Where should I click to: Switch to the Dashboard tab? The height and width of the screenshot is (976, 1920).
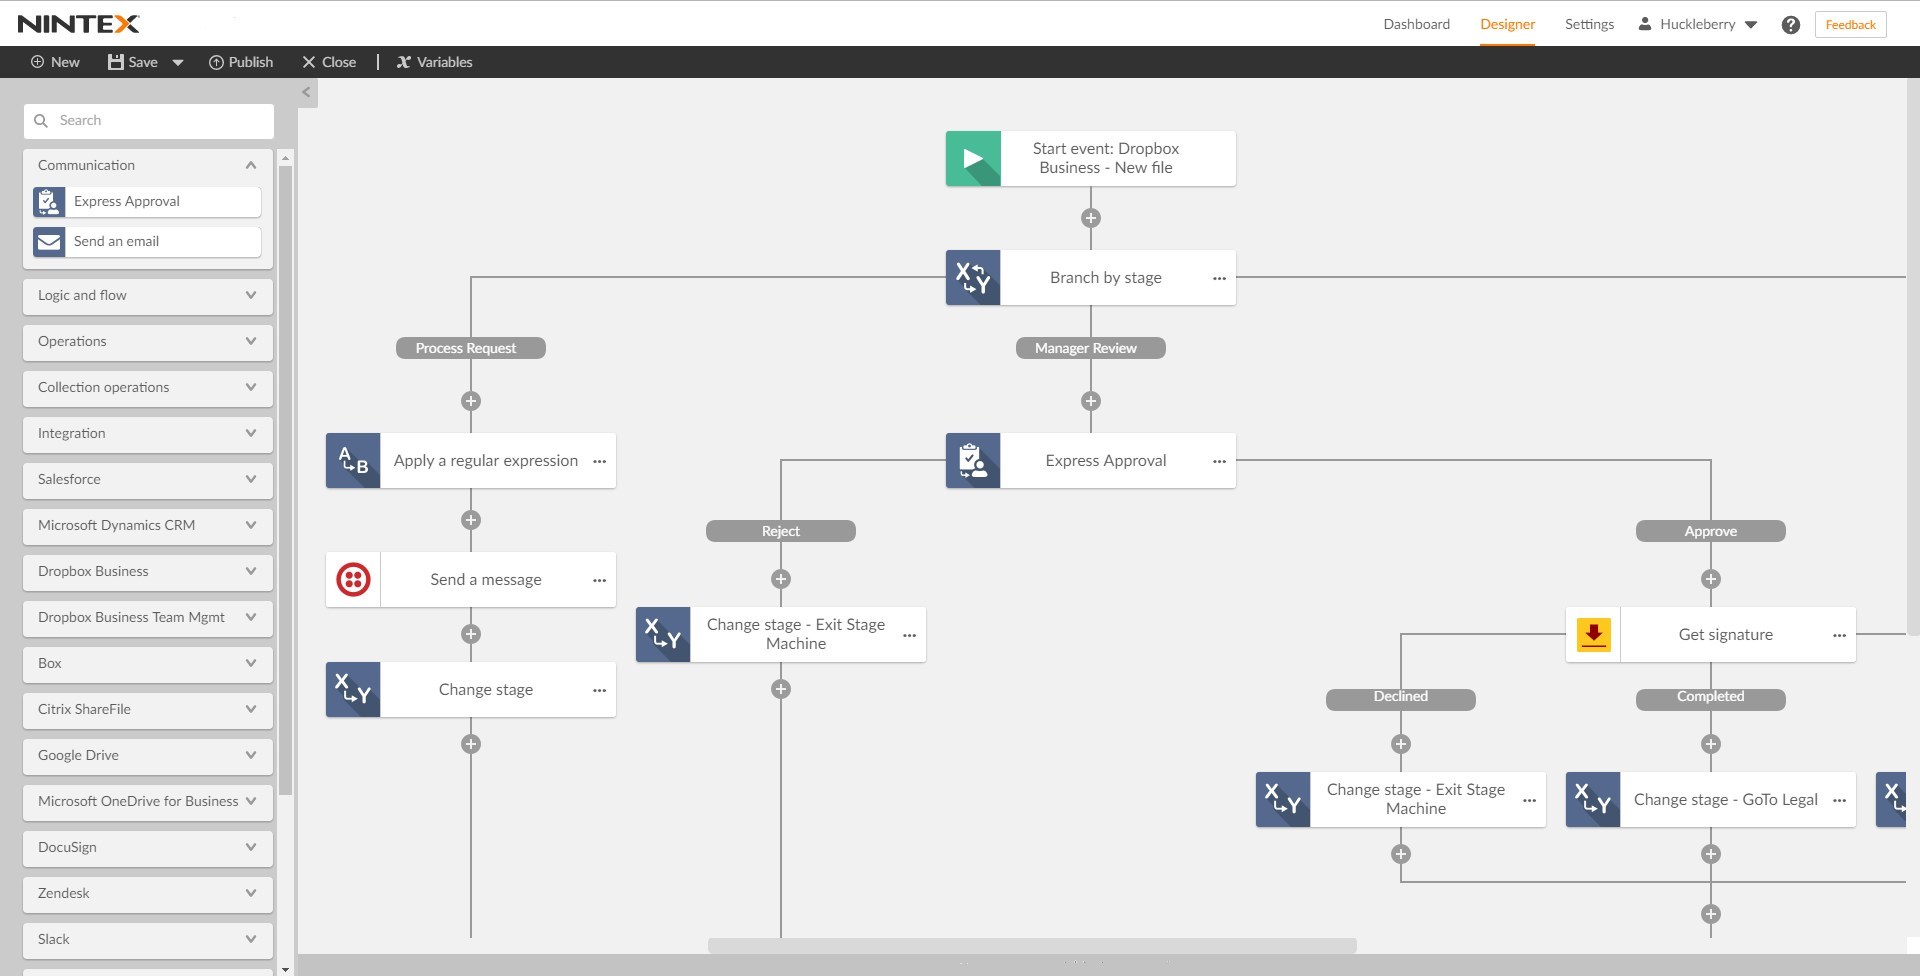[x=1416, y=25]
